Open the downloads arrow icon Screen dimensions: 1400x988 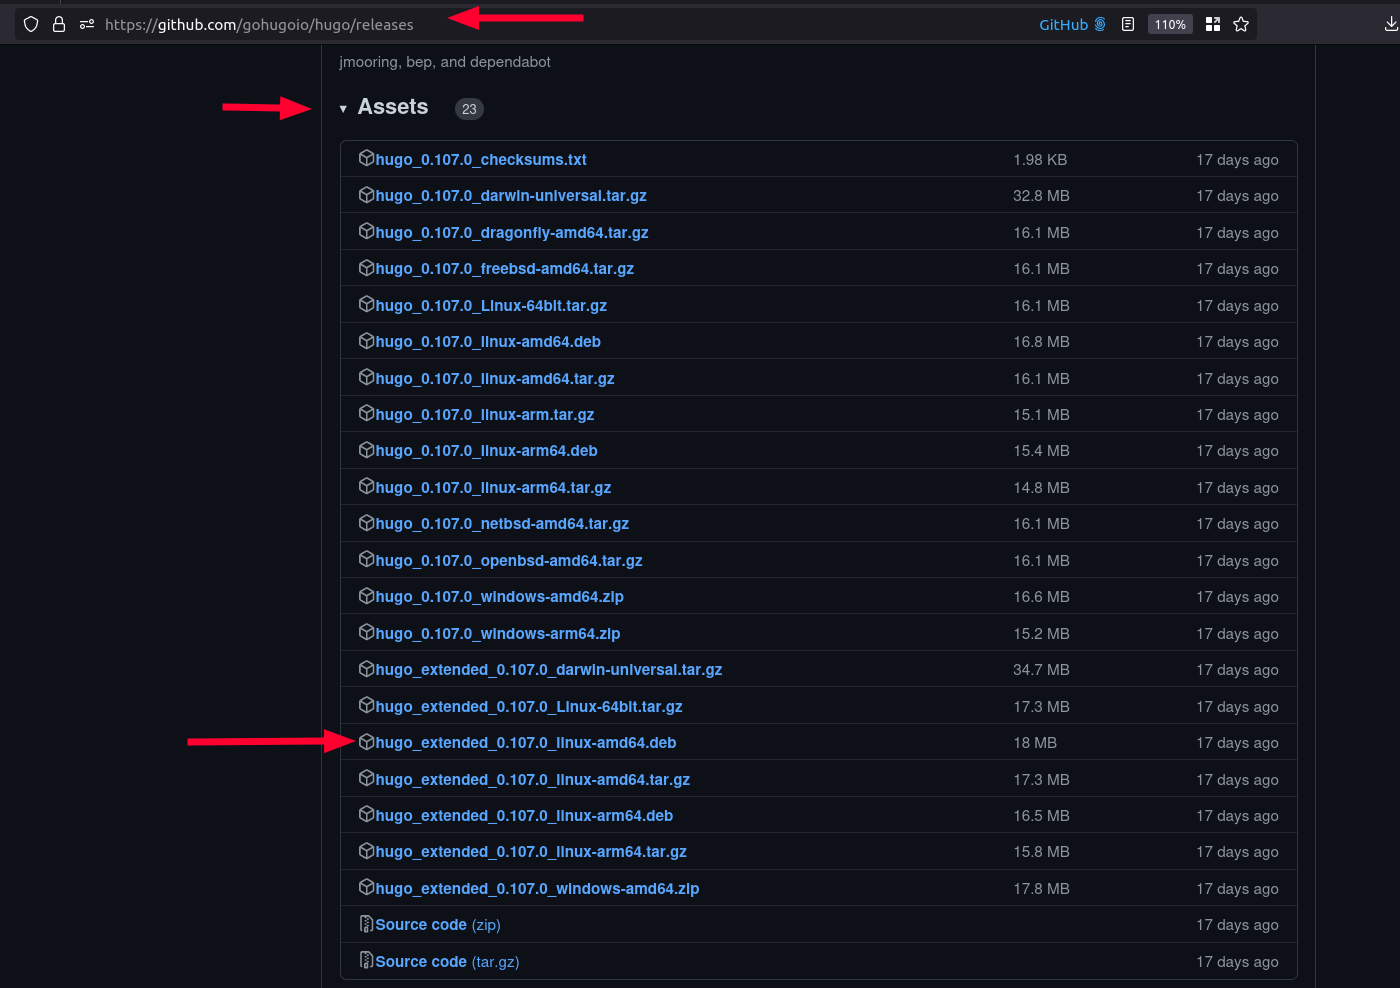(x=1391, y=24)
